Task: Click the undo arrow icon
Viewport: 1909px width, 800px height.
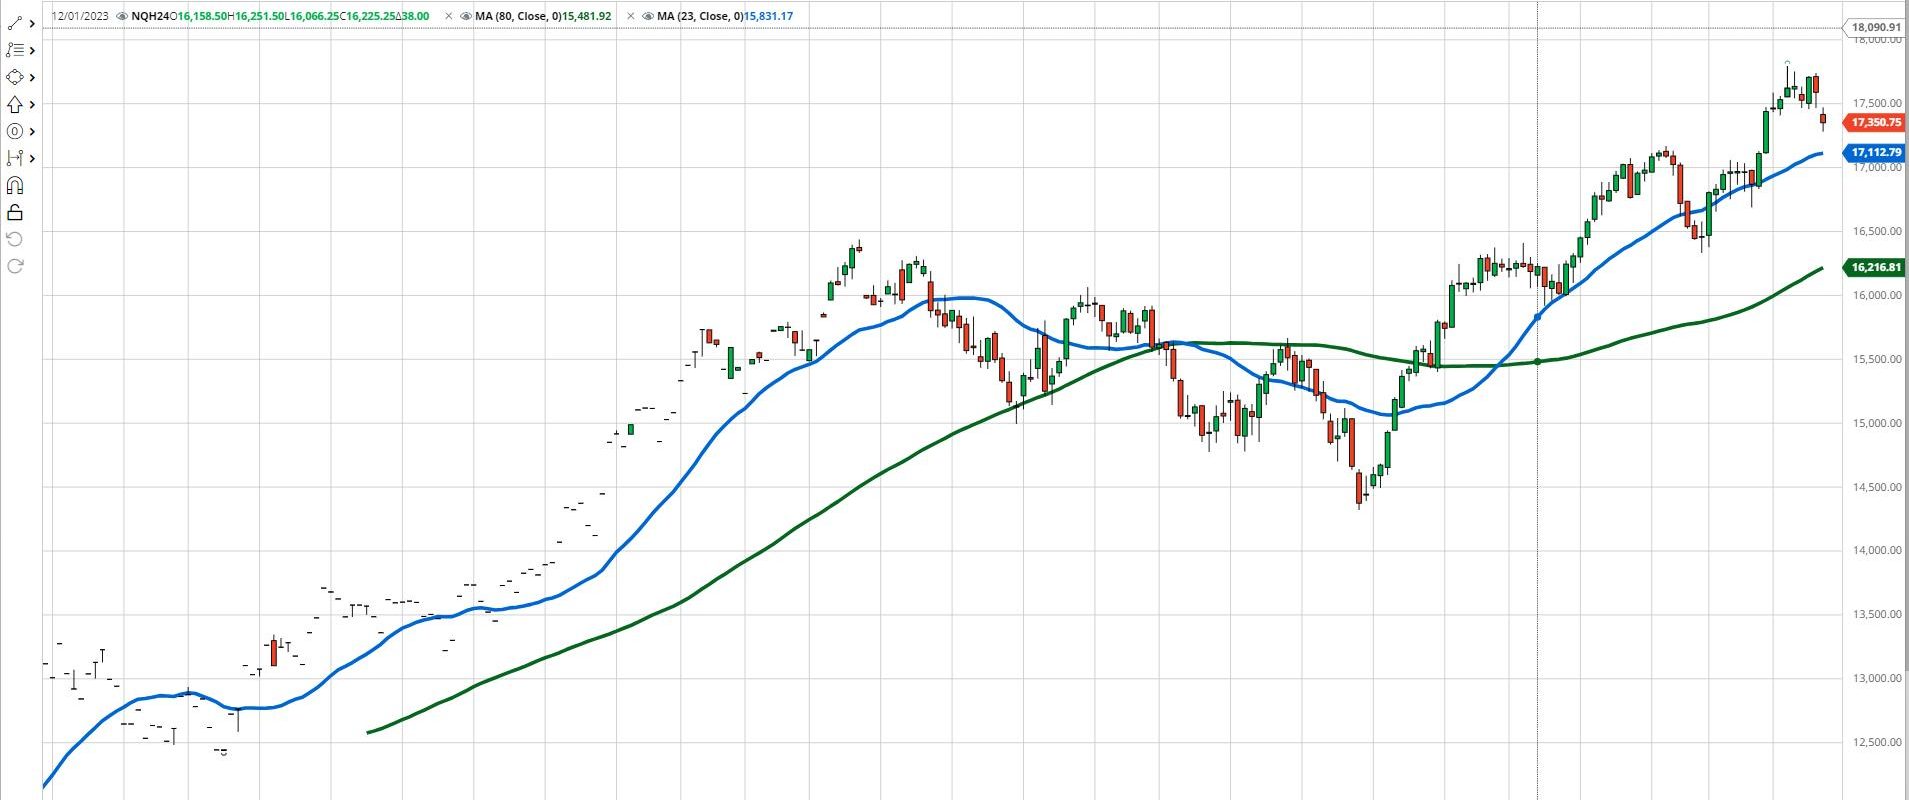Action: tap(14, 238)
